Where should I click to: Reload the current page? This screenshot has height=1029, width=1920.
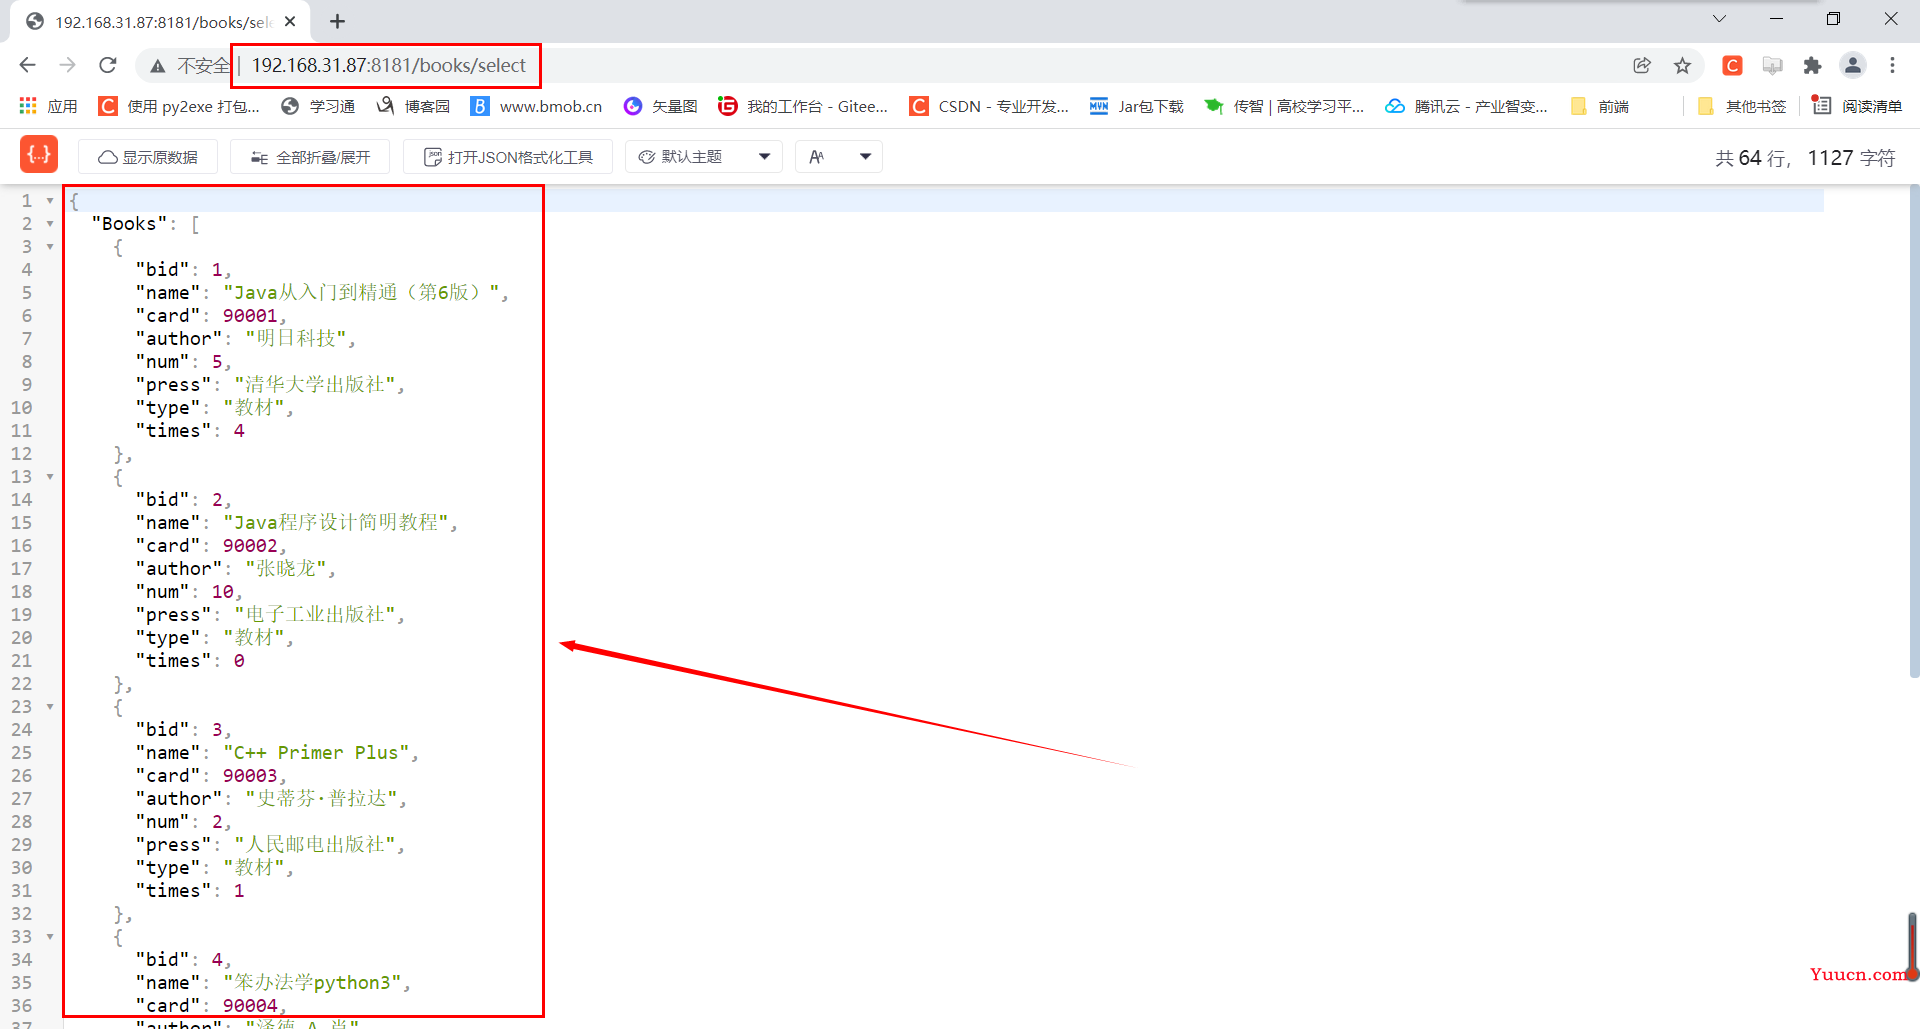(x=108, y=65)
